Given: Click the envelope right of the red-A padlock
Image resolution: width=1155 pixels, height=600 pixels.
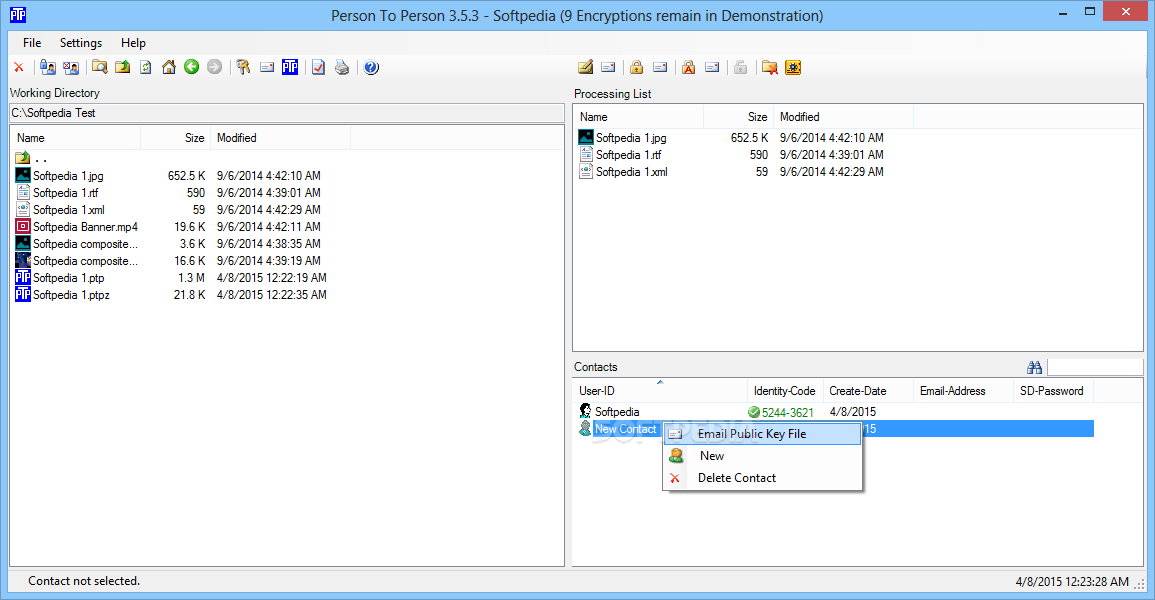Looking at the screenshot, I should [712, 67].
